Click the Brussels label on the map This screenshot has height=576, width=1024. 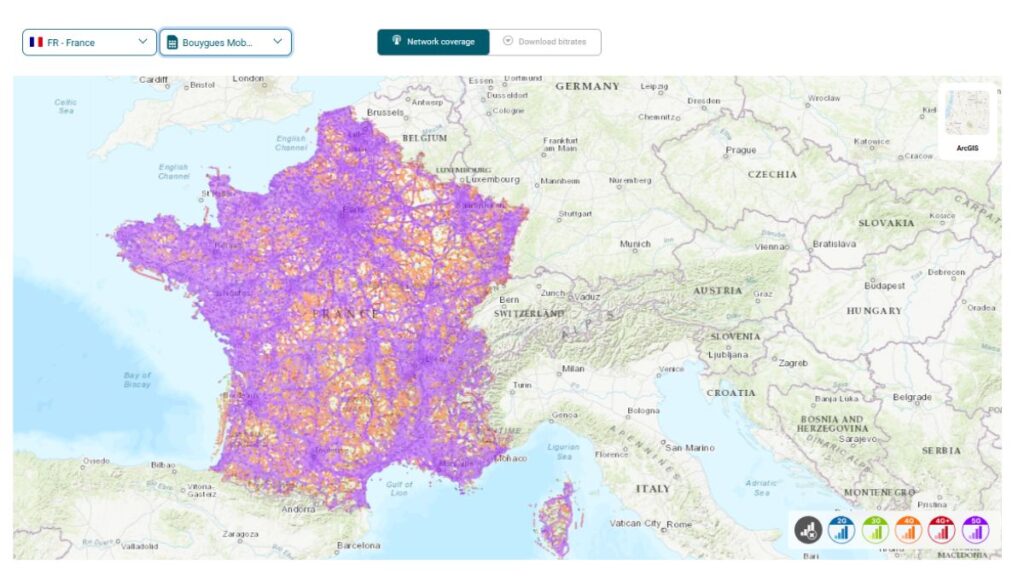(x=385, y=112)
